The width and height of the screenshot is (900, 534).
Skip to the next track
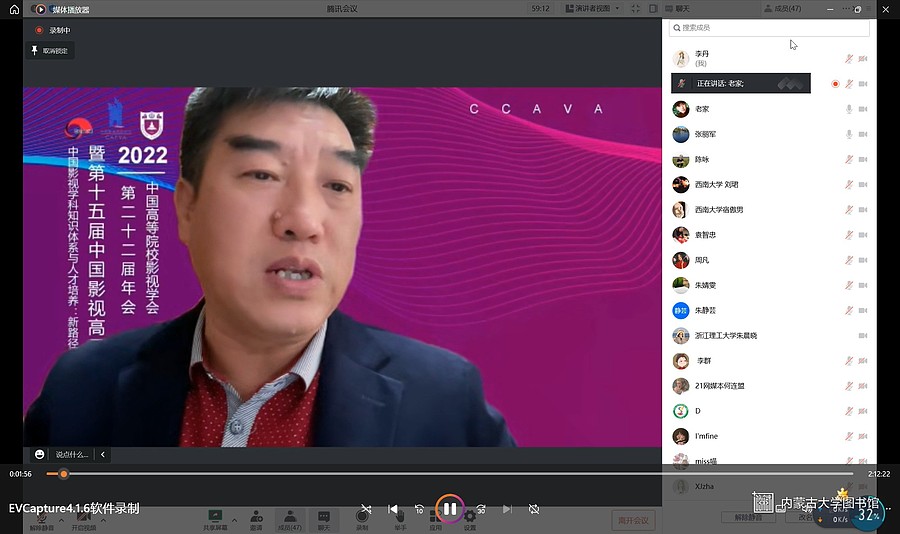coord(507,509)
